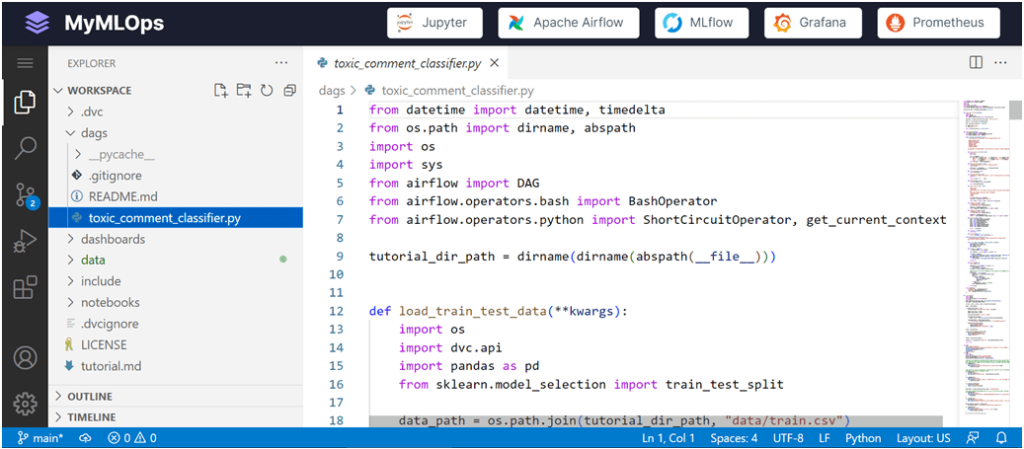Open the Accounts icon in activity bar
This screenshot has height=449, width=1024.
[25, 358]
